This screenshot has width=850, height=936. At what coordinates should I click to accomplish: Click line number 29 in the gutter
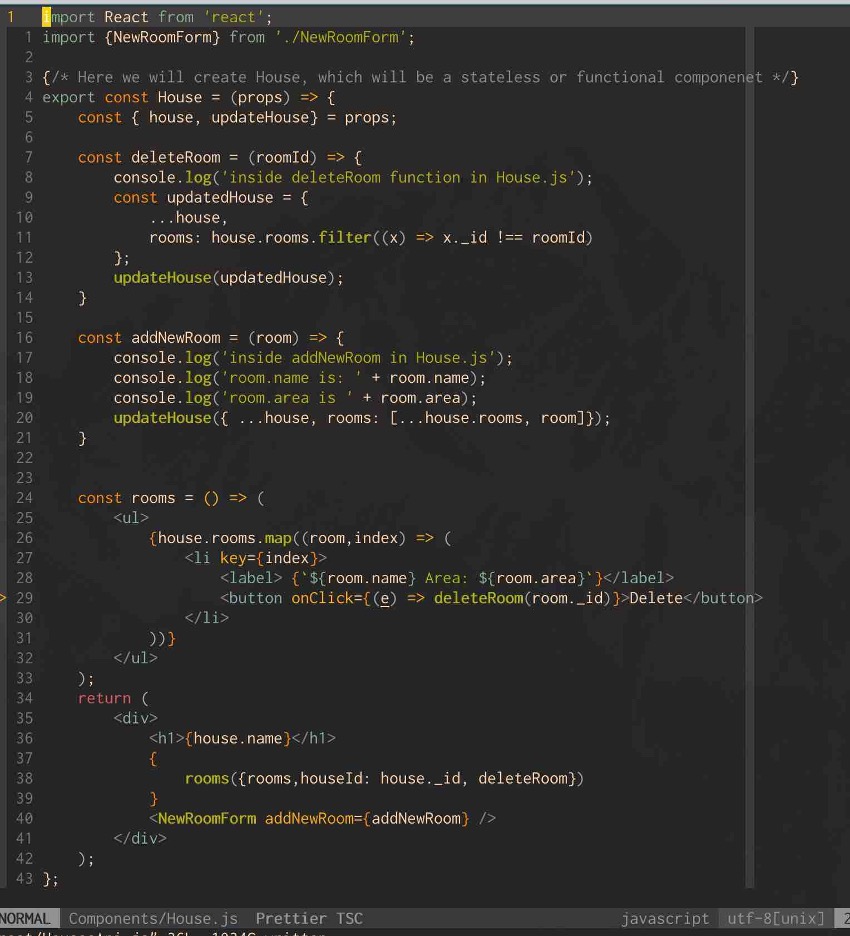pyautogui.click(x=24, y=598)
